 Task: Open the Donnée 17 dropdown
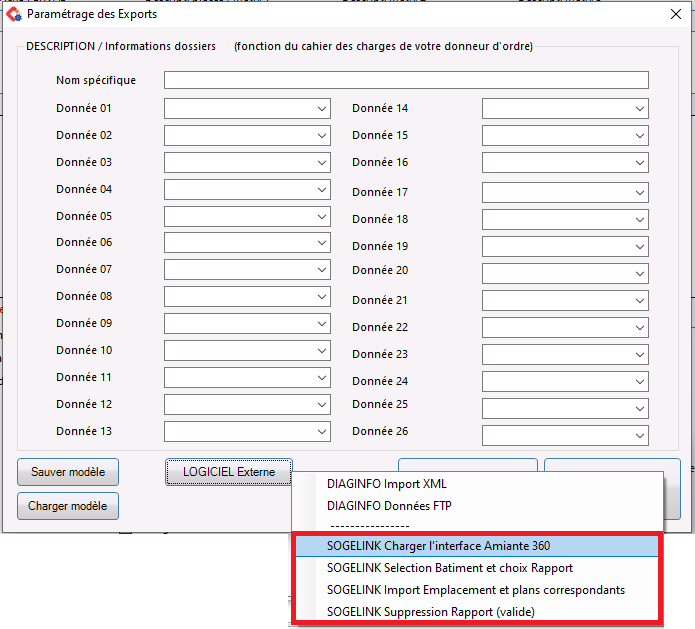click(565, 193)
